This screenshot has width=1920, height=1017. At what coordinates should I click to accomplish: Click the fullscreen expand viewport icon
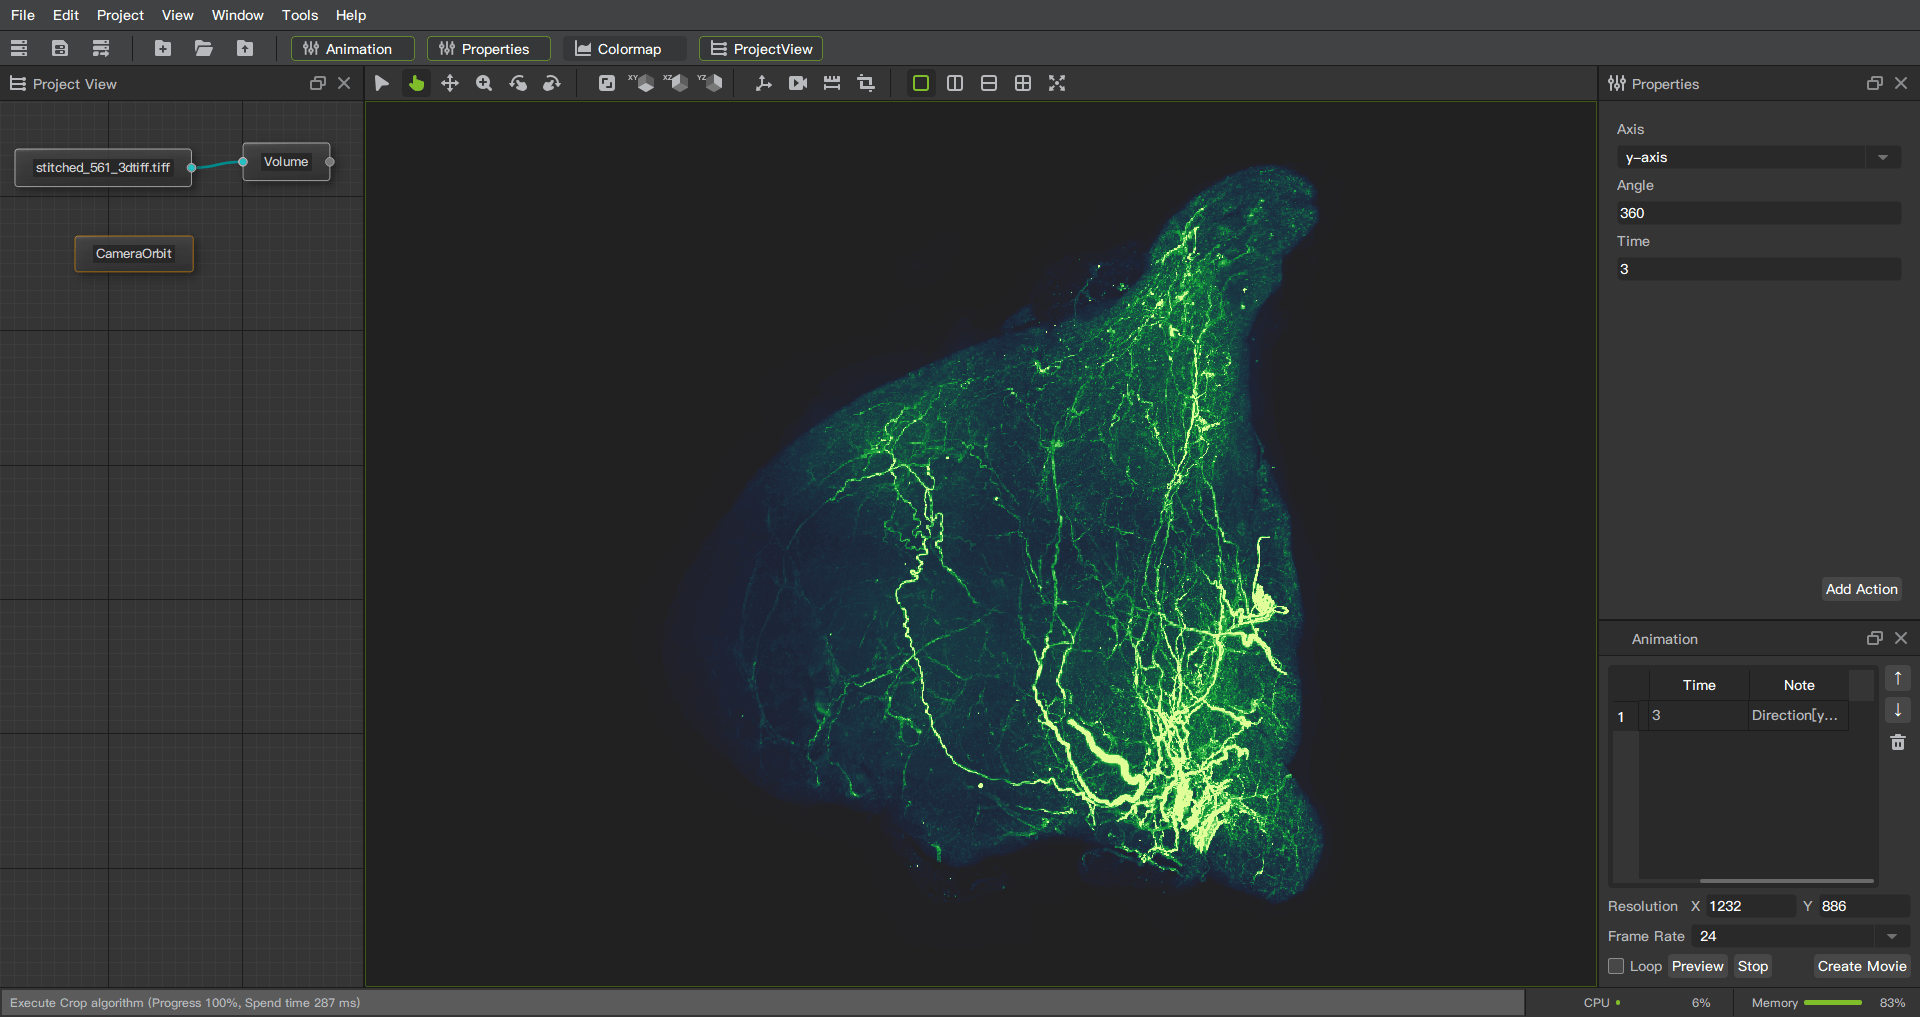click(1057, 83)
